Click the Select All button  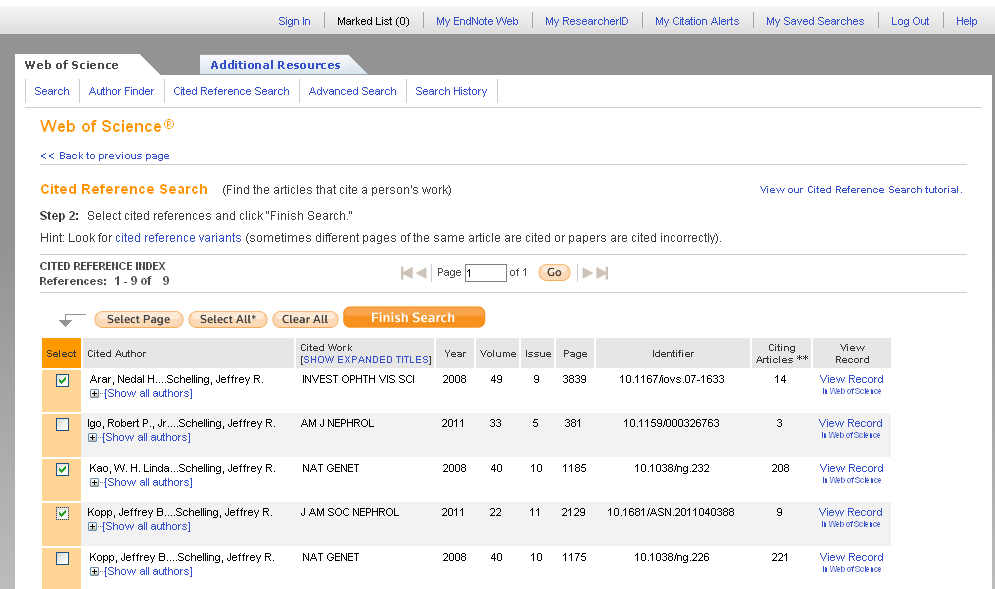(228, 319)
